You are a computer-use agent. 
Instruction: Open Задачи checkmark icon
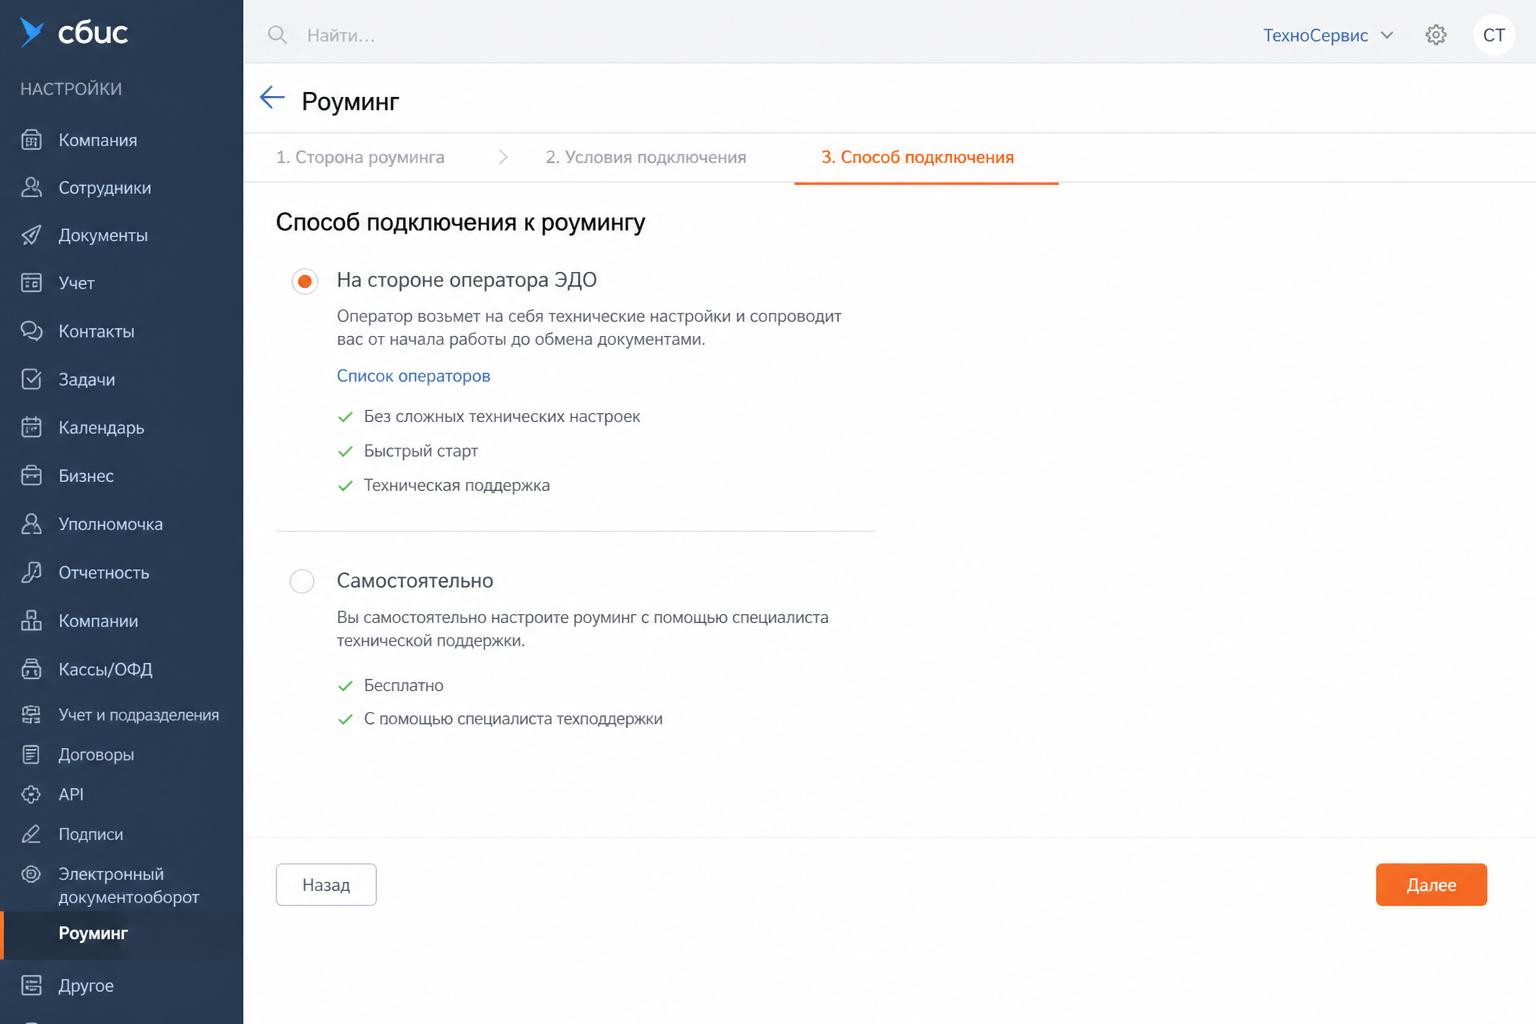[x=32, y=379]
